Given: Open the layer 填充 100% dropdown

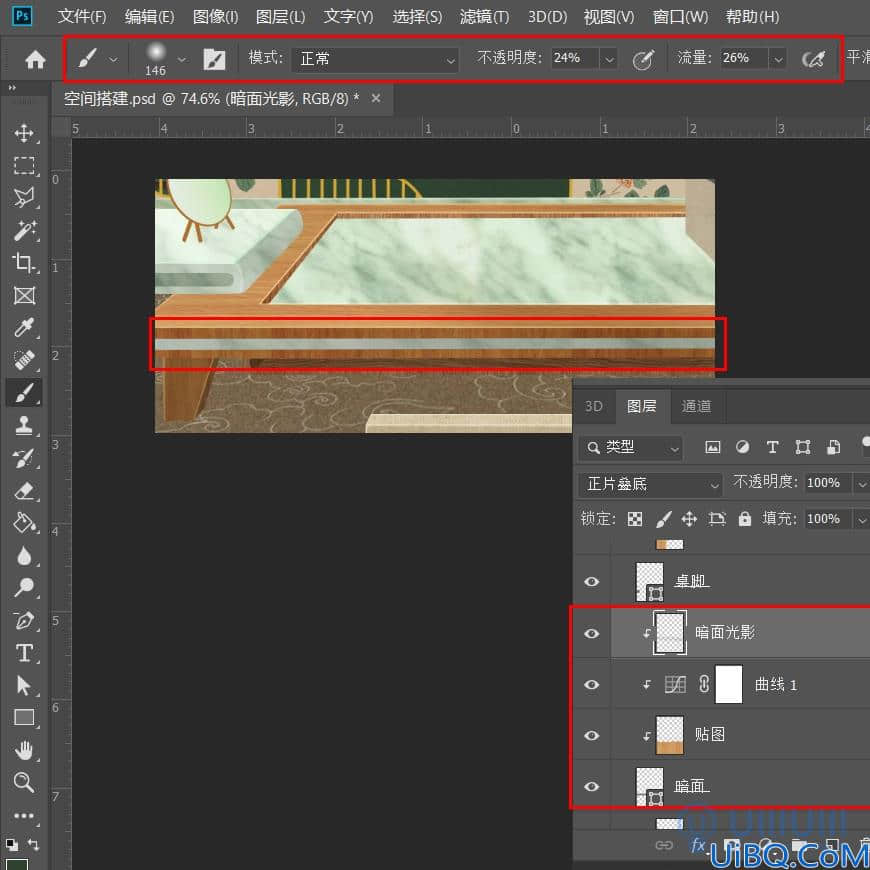Looking at the screenshot, I should coord(861,520).
